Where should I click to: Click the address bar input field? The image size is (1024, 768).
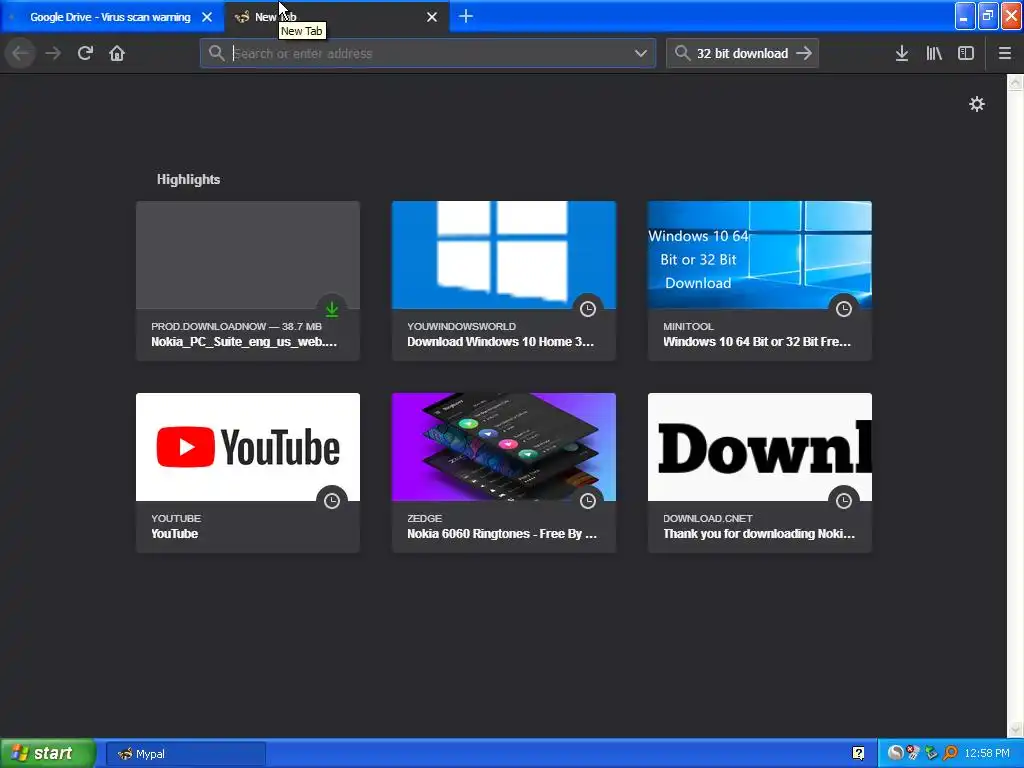click(428, 54)
